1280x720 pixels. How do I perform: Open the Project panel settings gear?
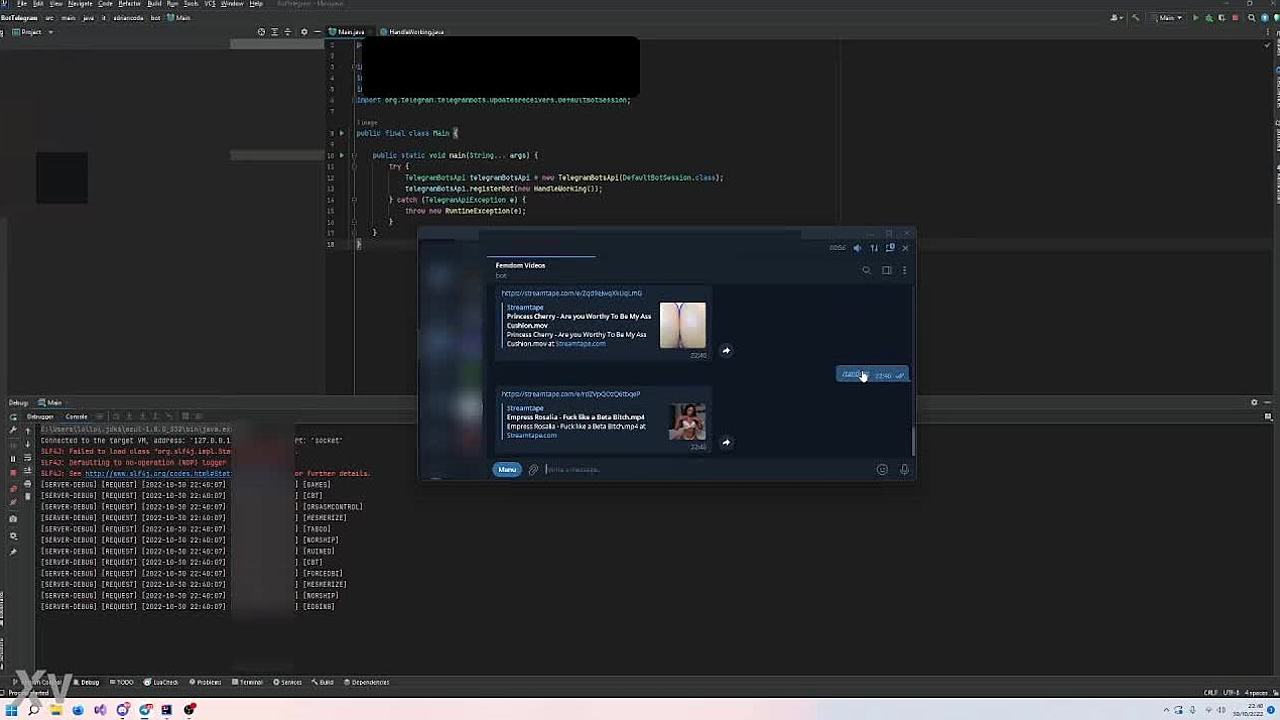point(304,32)
